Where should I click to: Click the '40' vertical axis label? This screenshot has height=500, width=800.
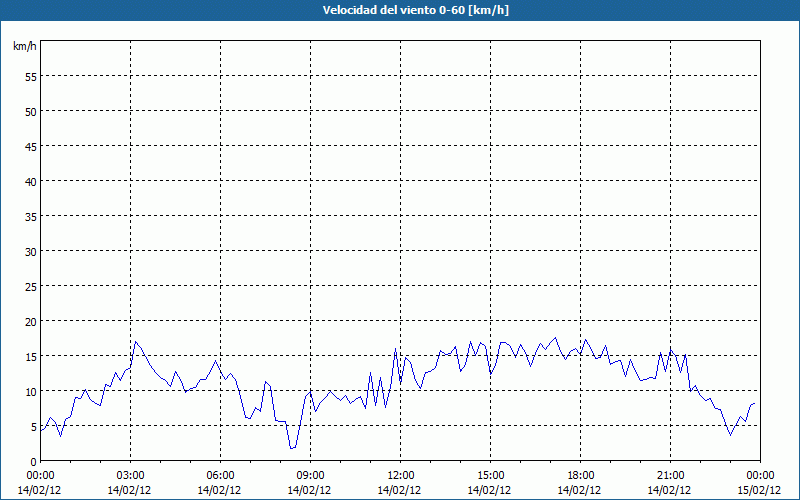[x=31, y=182]
